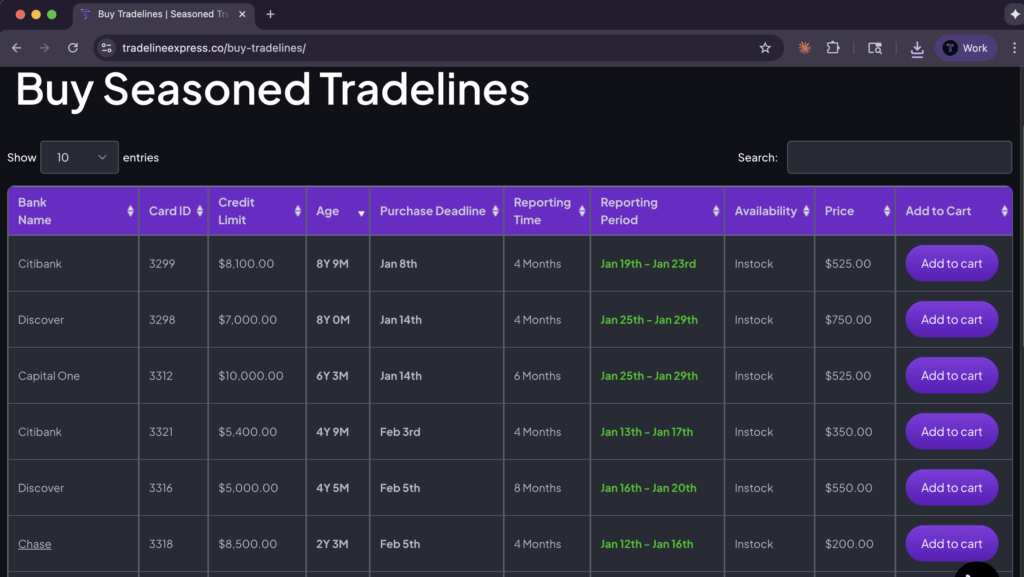Add Discover card 3316 to cart

(952, 488)
